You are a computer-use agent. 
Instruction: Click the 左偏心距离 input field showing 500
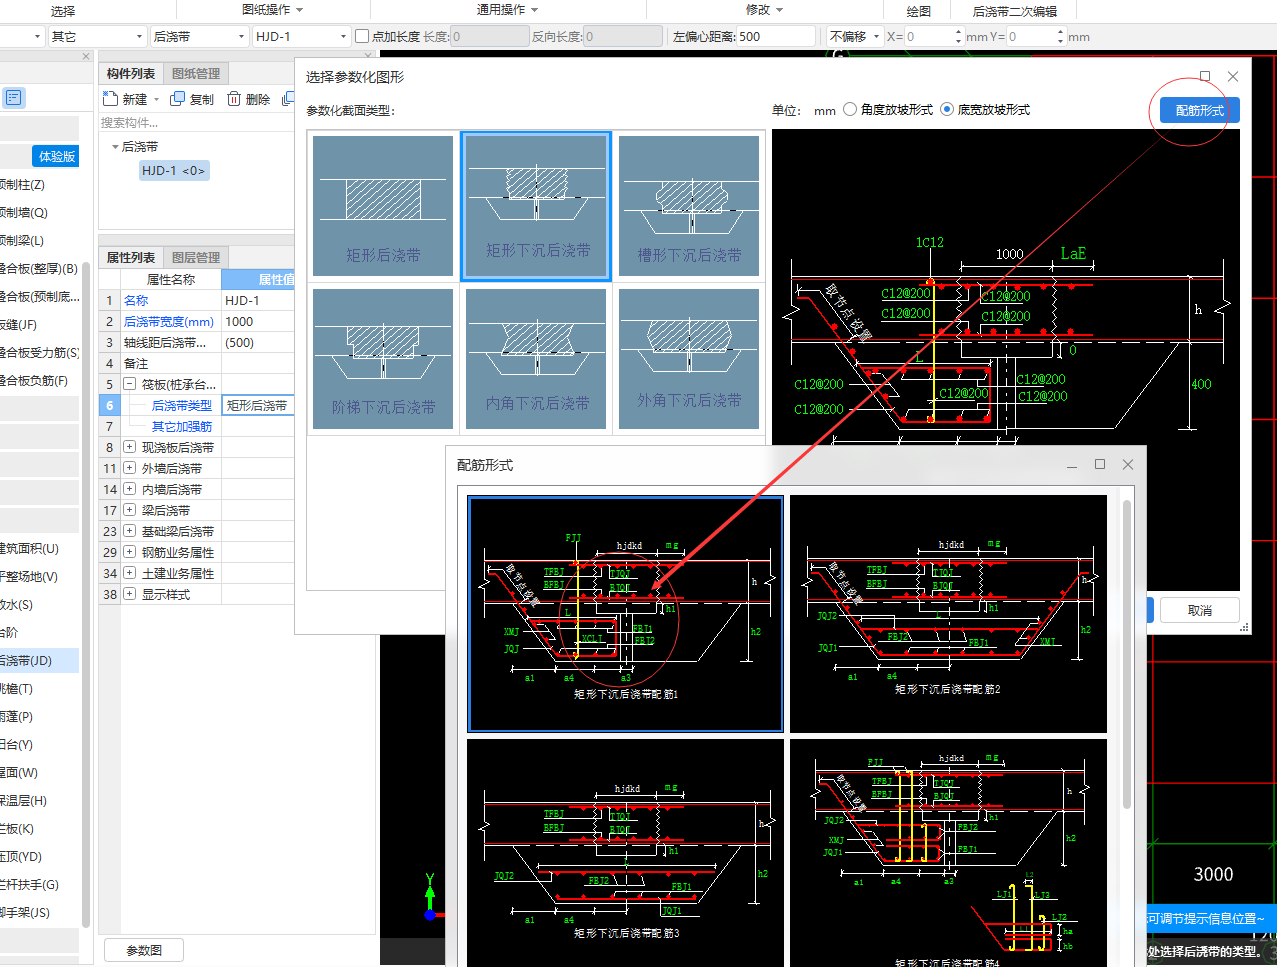[x=775, y=36]
